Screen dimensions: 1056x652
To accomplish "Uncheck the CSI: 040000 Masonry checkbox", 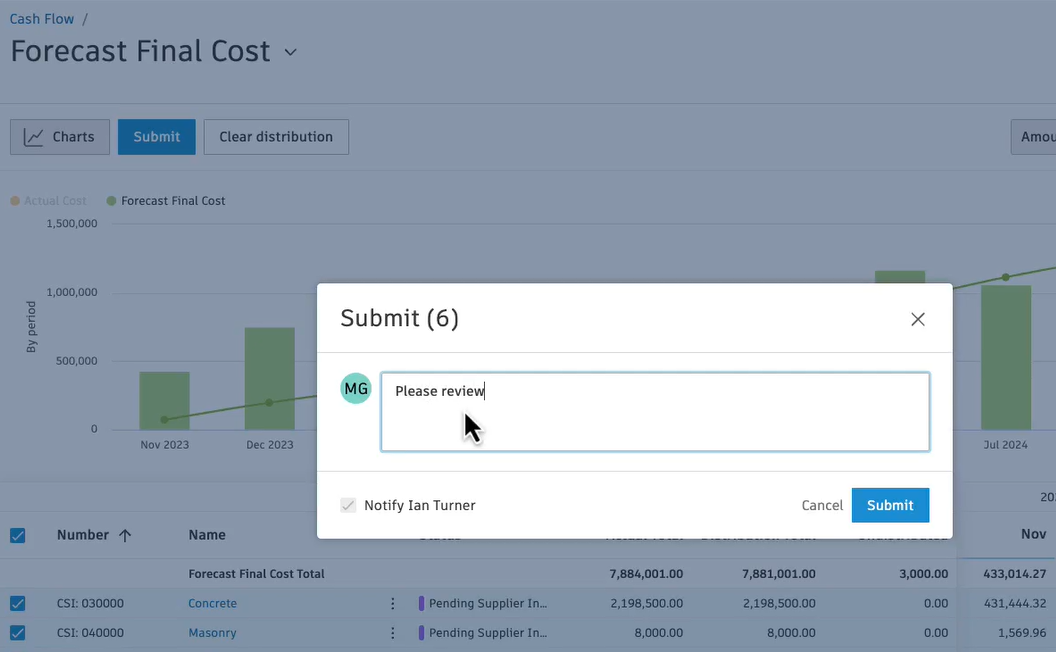I will click(x=18, y=633).
